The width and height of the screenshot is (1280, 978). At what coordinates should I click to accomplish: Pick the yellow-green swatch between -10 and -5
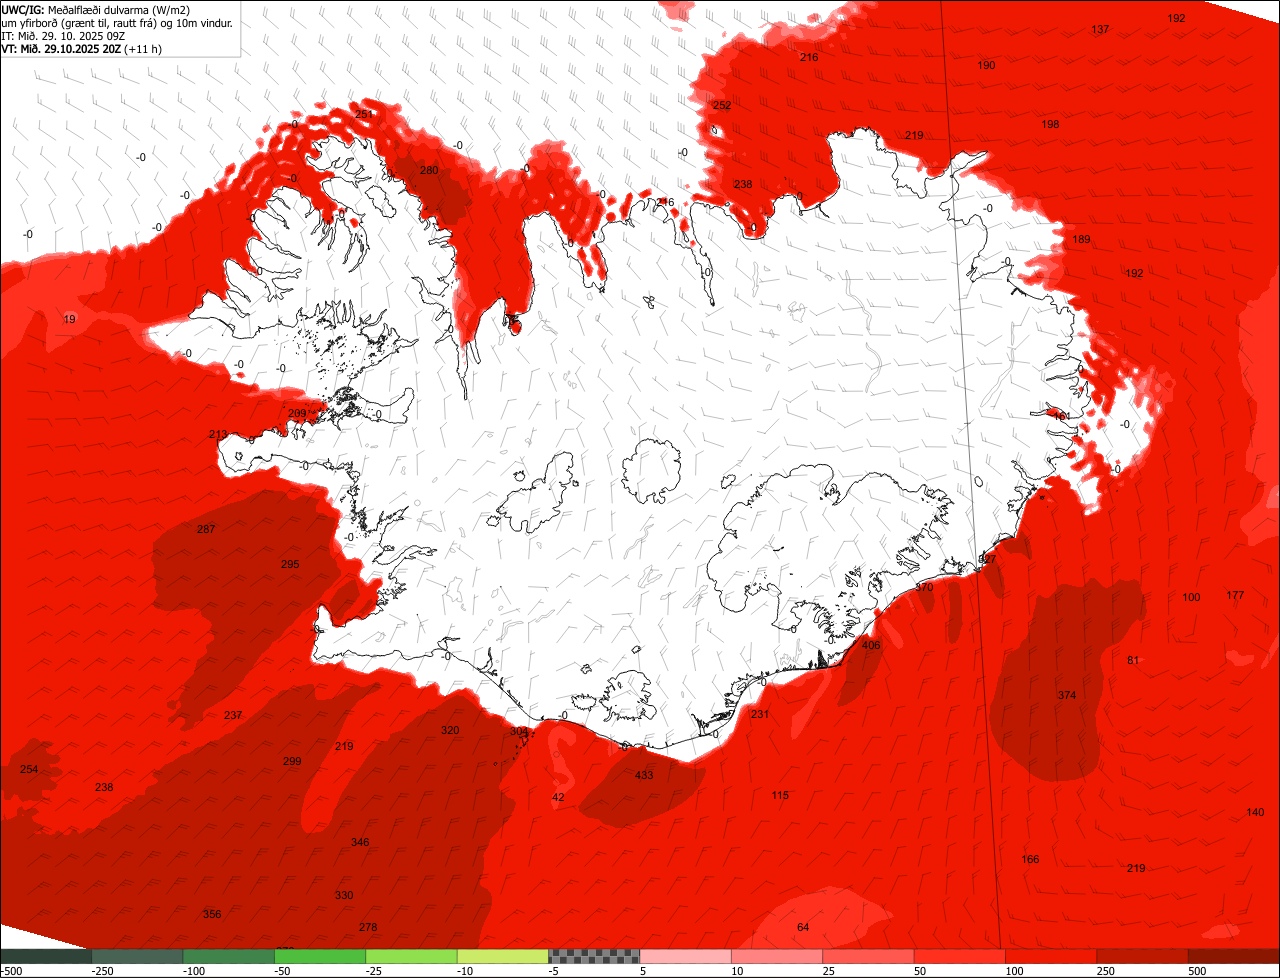503,956
